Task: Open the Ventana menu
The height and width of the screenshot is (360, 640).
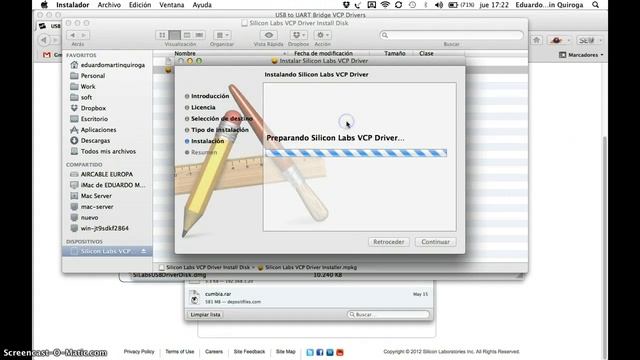Action: coord(171,5)
